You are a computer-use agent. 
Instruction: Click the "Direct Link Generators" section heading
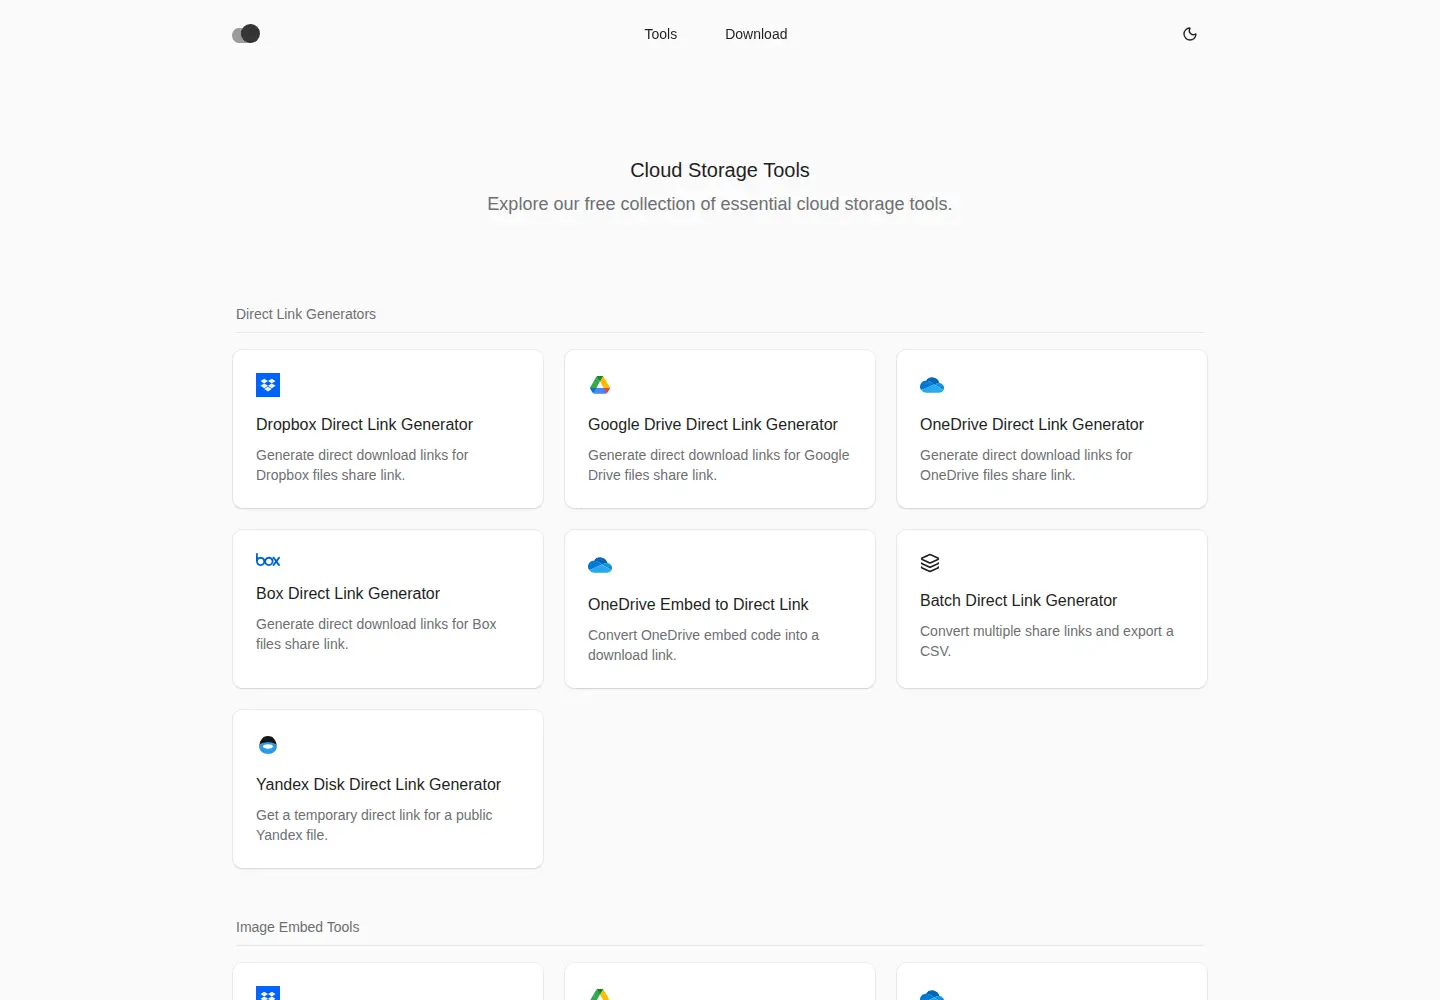(306, 314)
